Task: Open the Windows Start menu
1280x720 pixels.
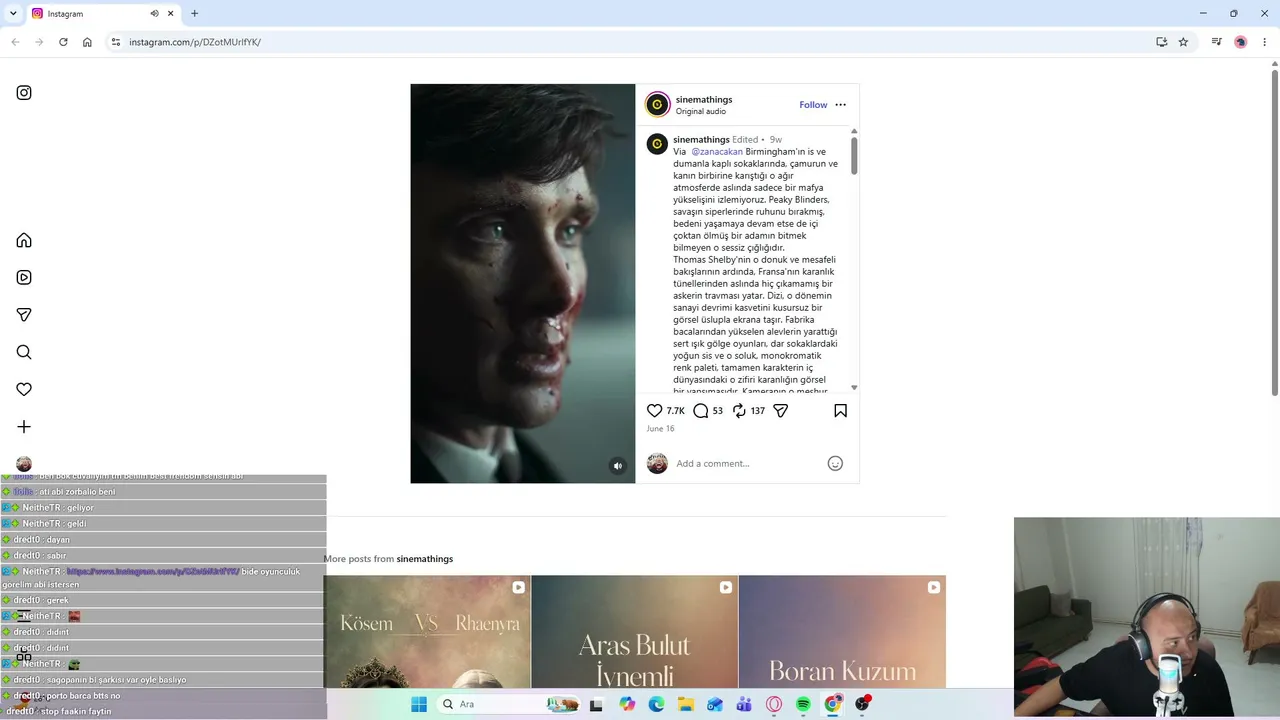Action: pyautogui.click(x=419, y=704)
